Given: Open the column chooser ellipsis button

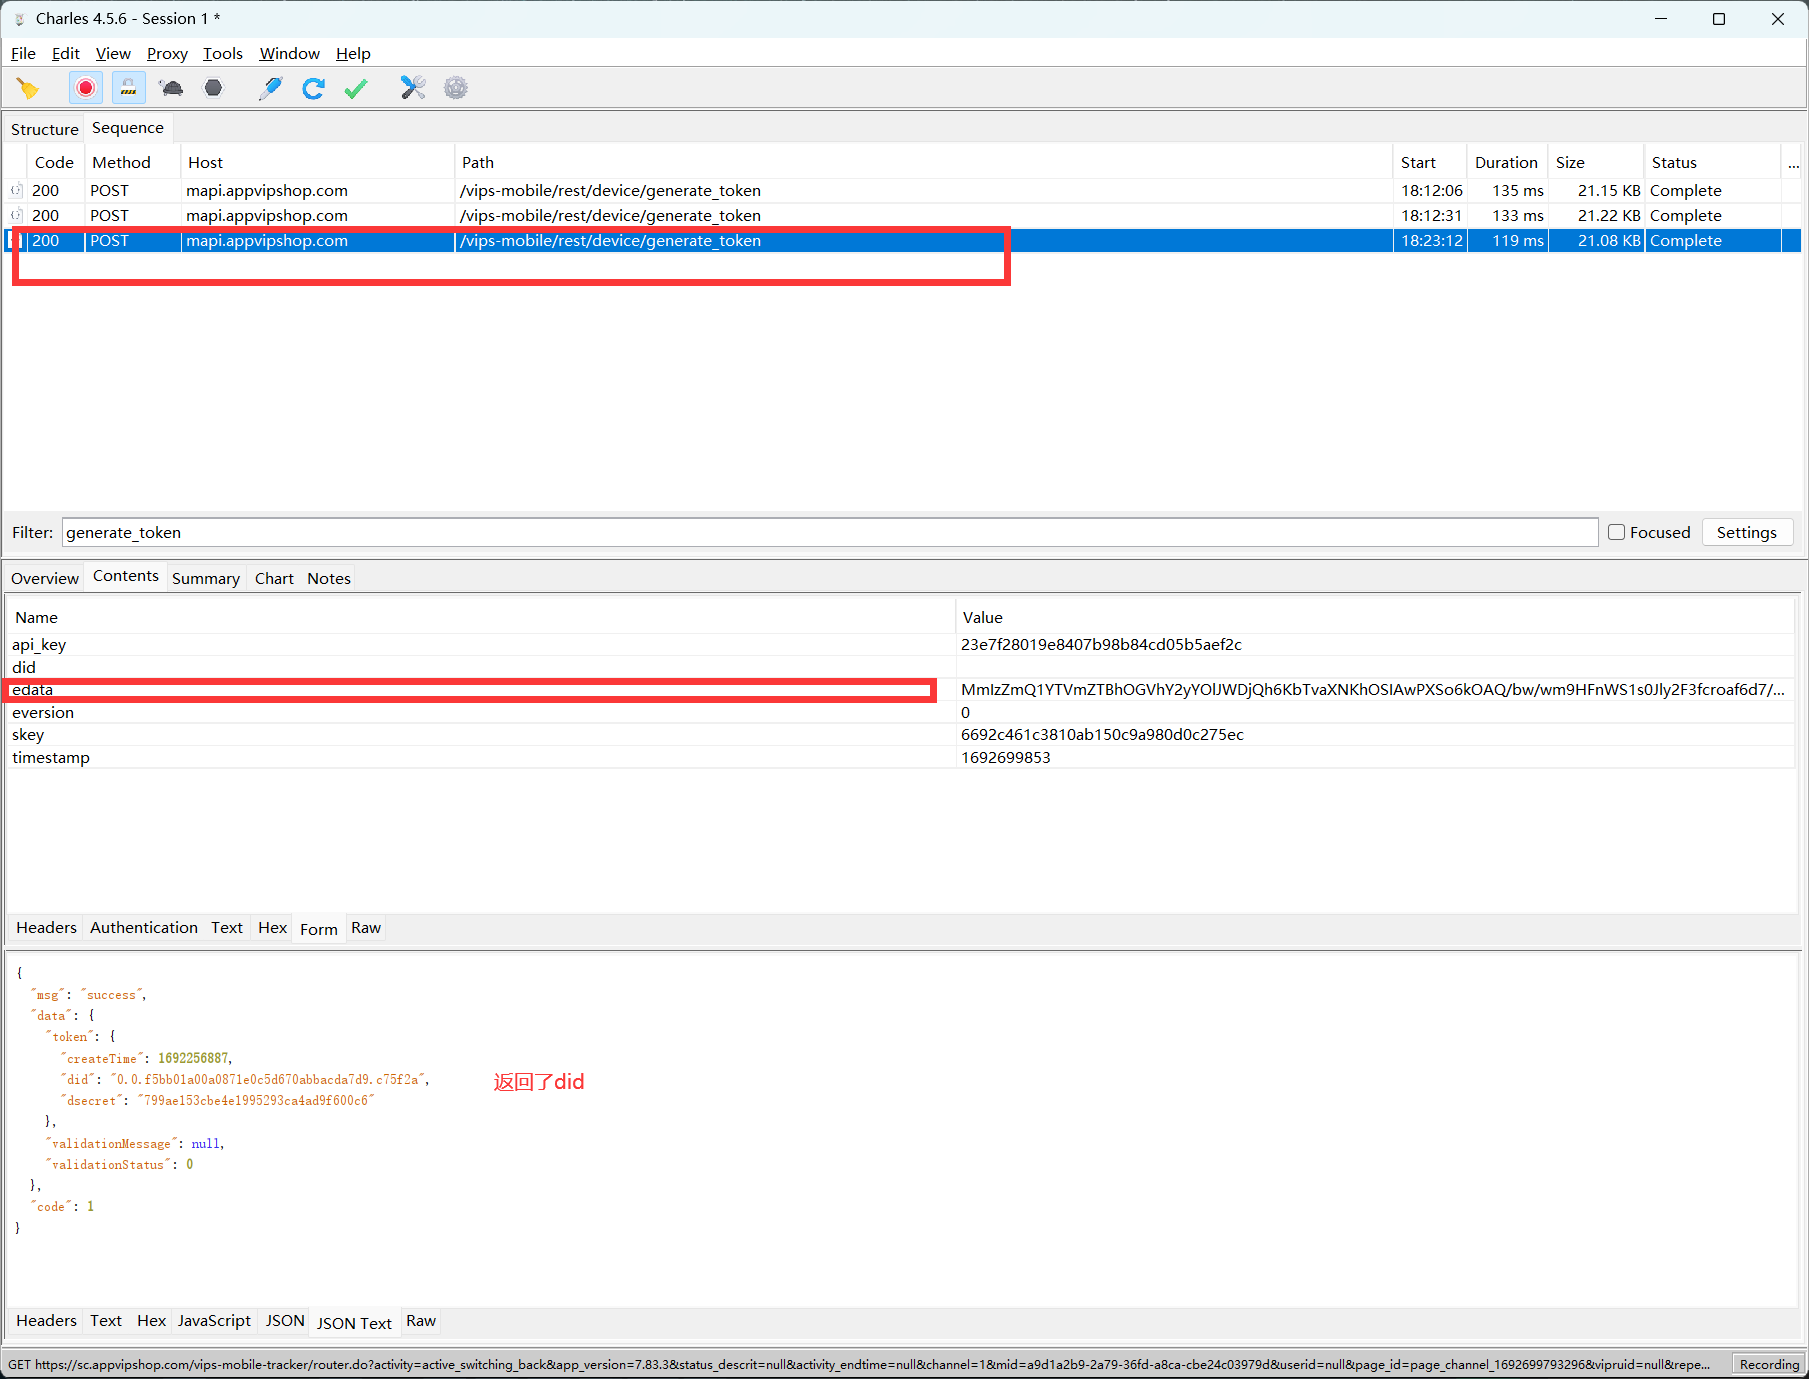Looking at the screenshot, I should click(1793, 162).
